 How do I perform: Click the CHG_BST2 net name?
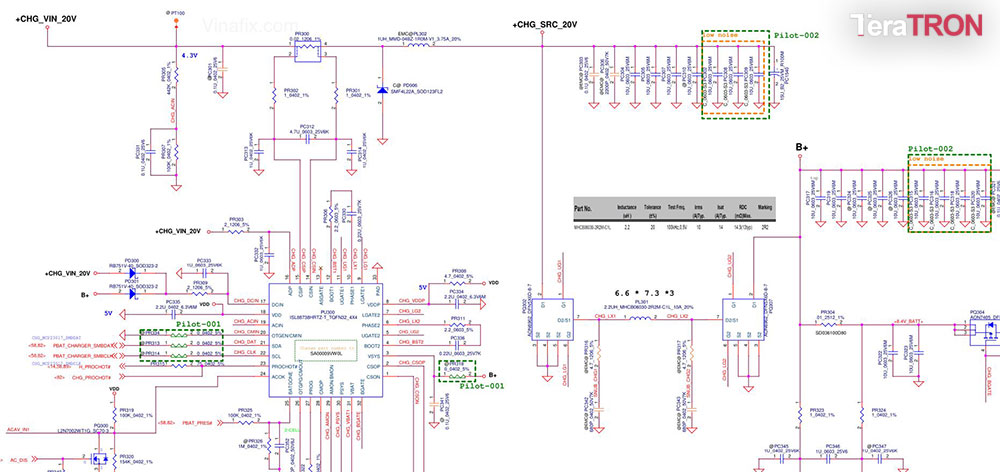tap(411, 342)
